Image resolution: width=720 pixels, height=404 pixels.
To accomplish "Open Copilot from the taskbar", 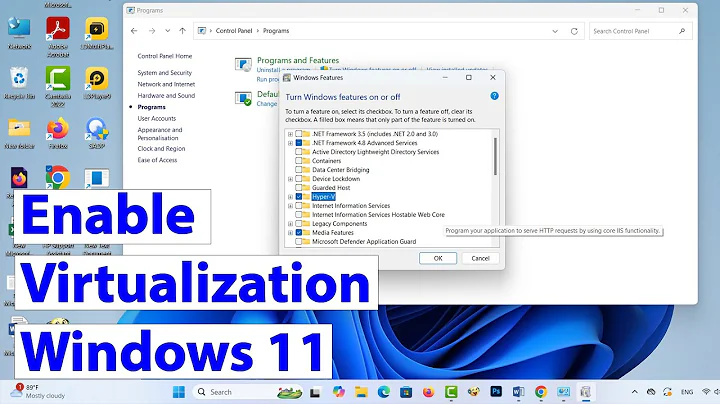I will (x=339, y=392).
